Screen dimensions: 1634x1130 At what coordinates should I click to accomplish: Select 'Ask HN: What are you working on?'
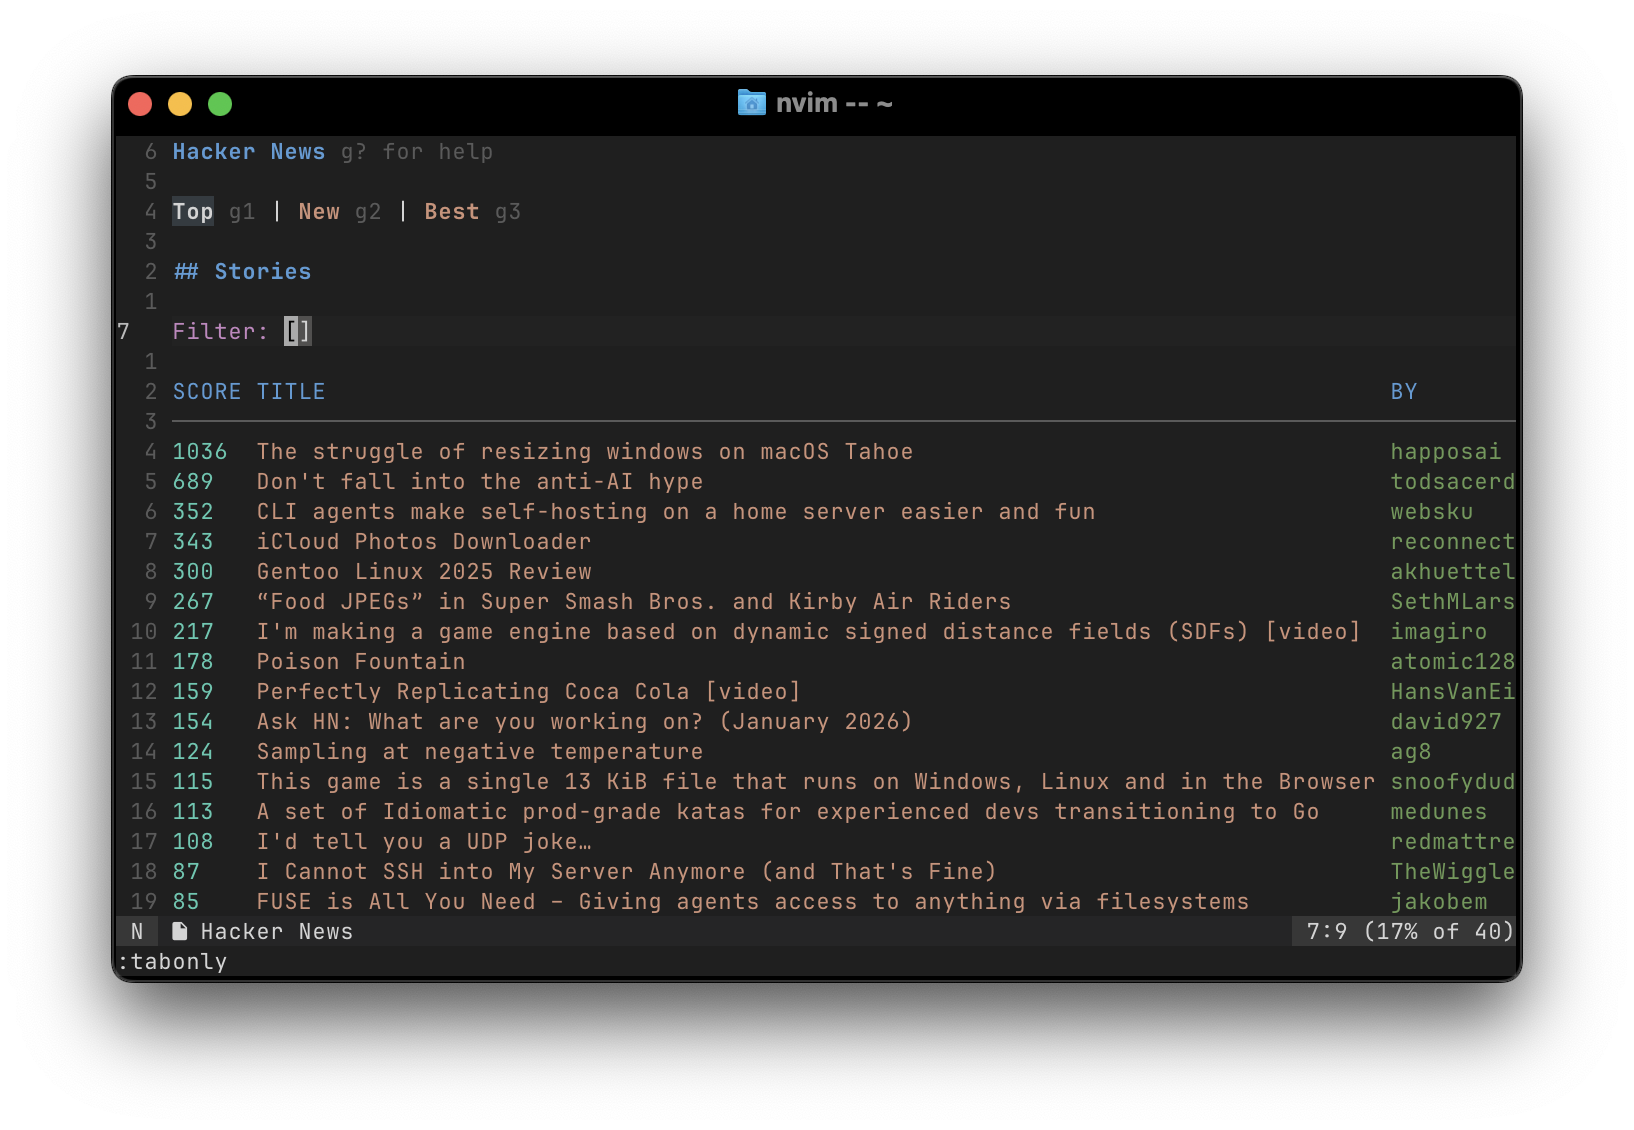pyautogui.click(x=585, y=721)
